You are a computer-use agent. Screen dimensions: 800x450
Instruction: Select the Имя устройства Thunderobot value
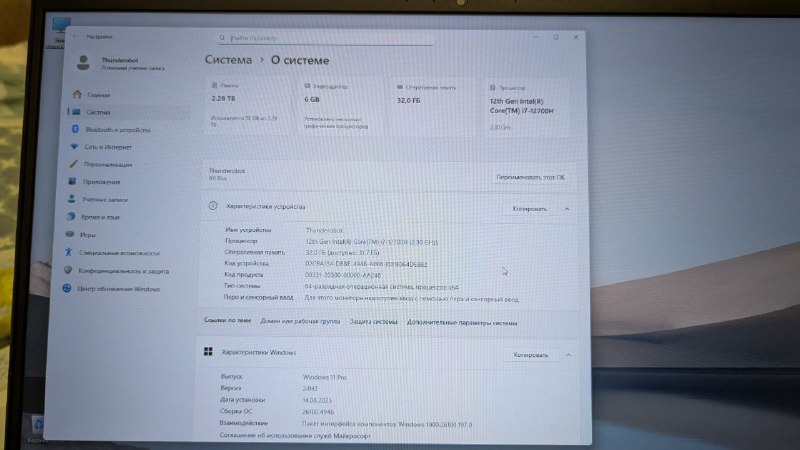coord(324,230)
